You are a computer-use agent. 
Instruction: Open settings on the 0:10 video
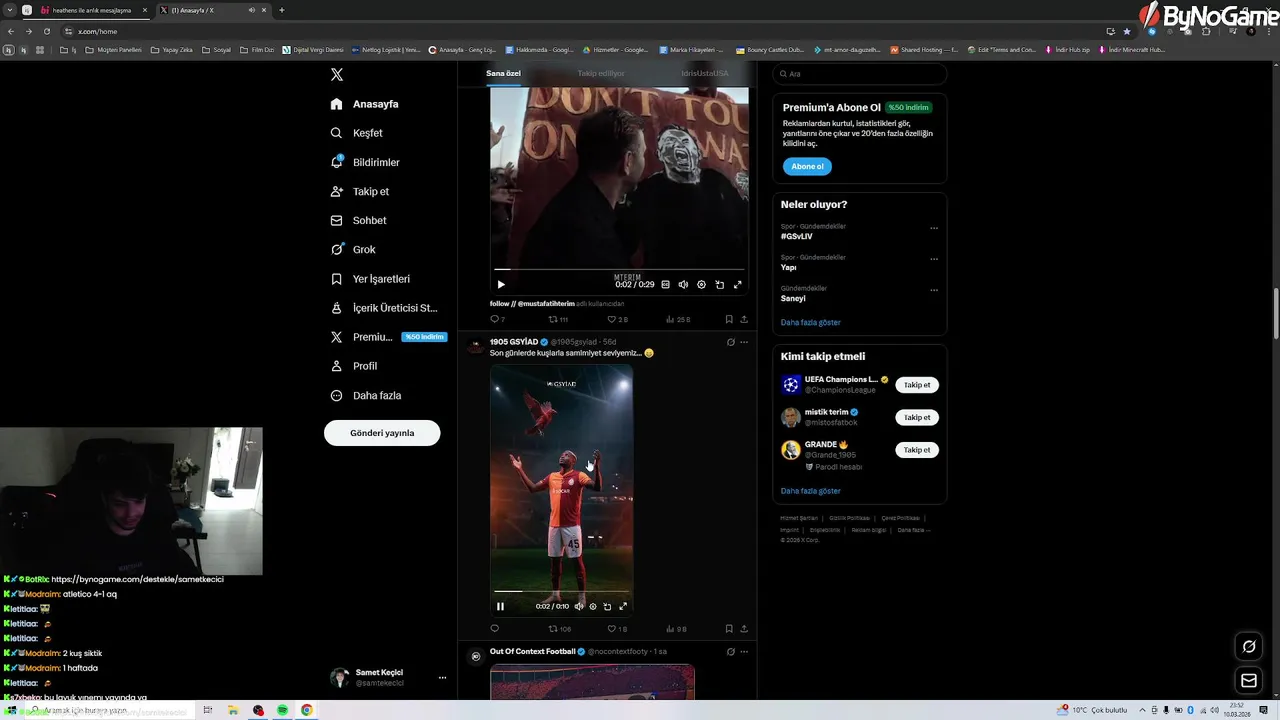(x=593, y=606)
